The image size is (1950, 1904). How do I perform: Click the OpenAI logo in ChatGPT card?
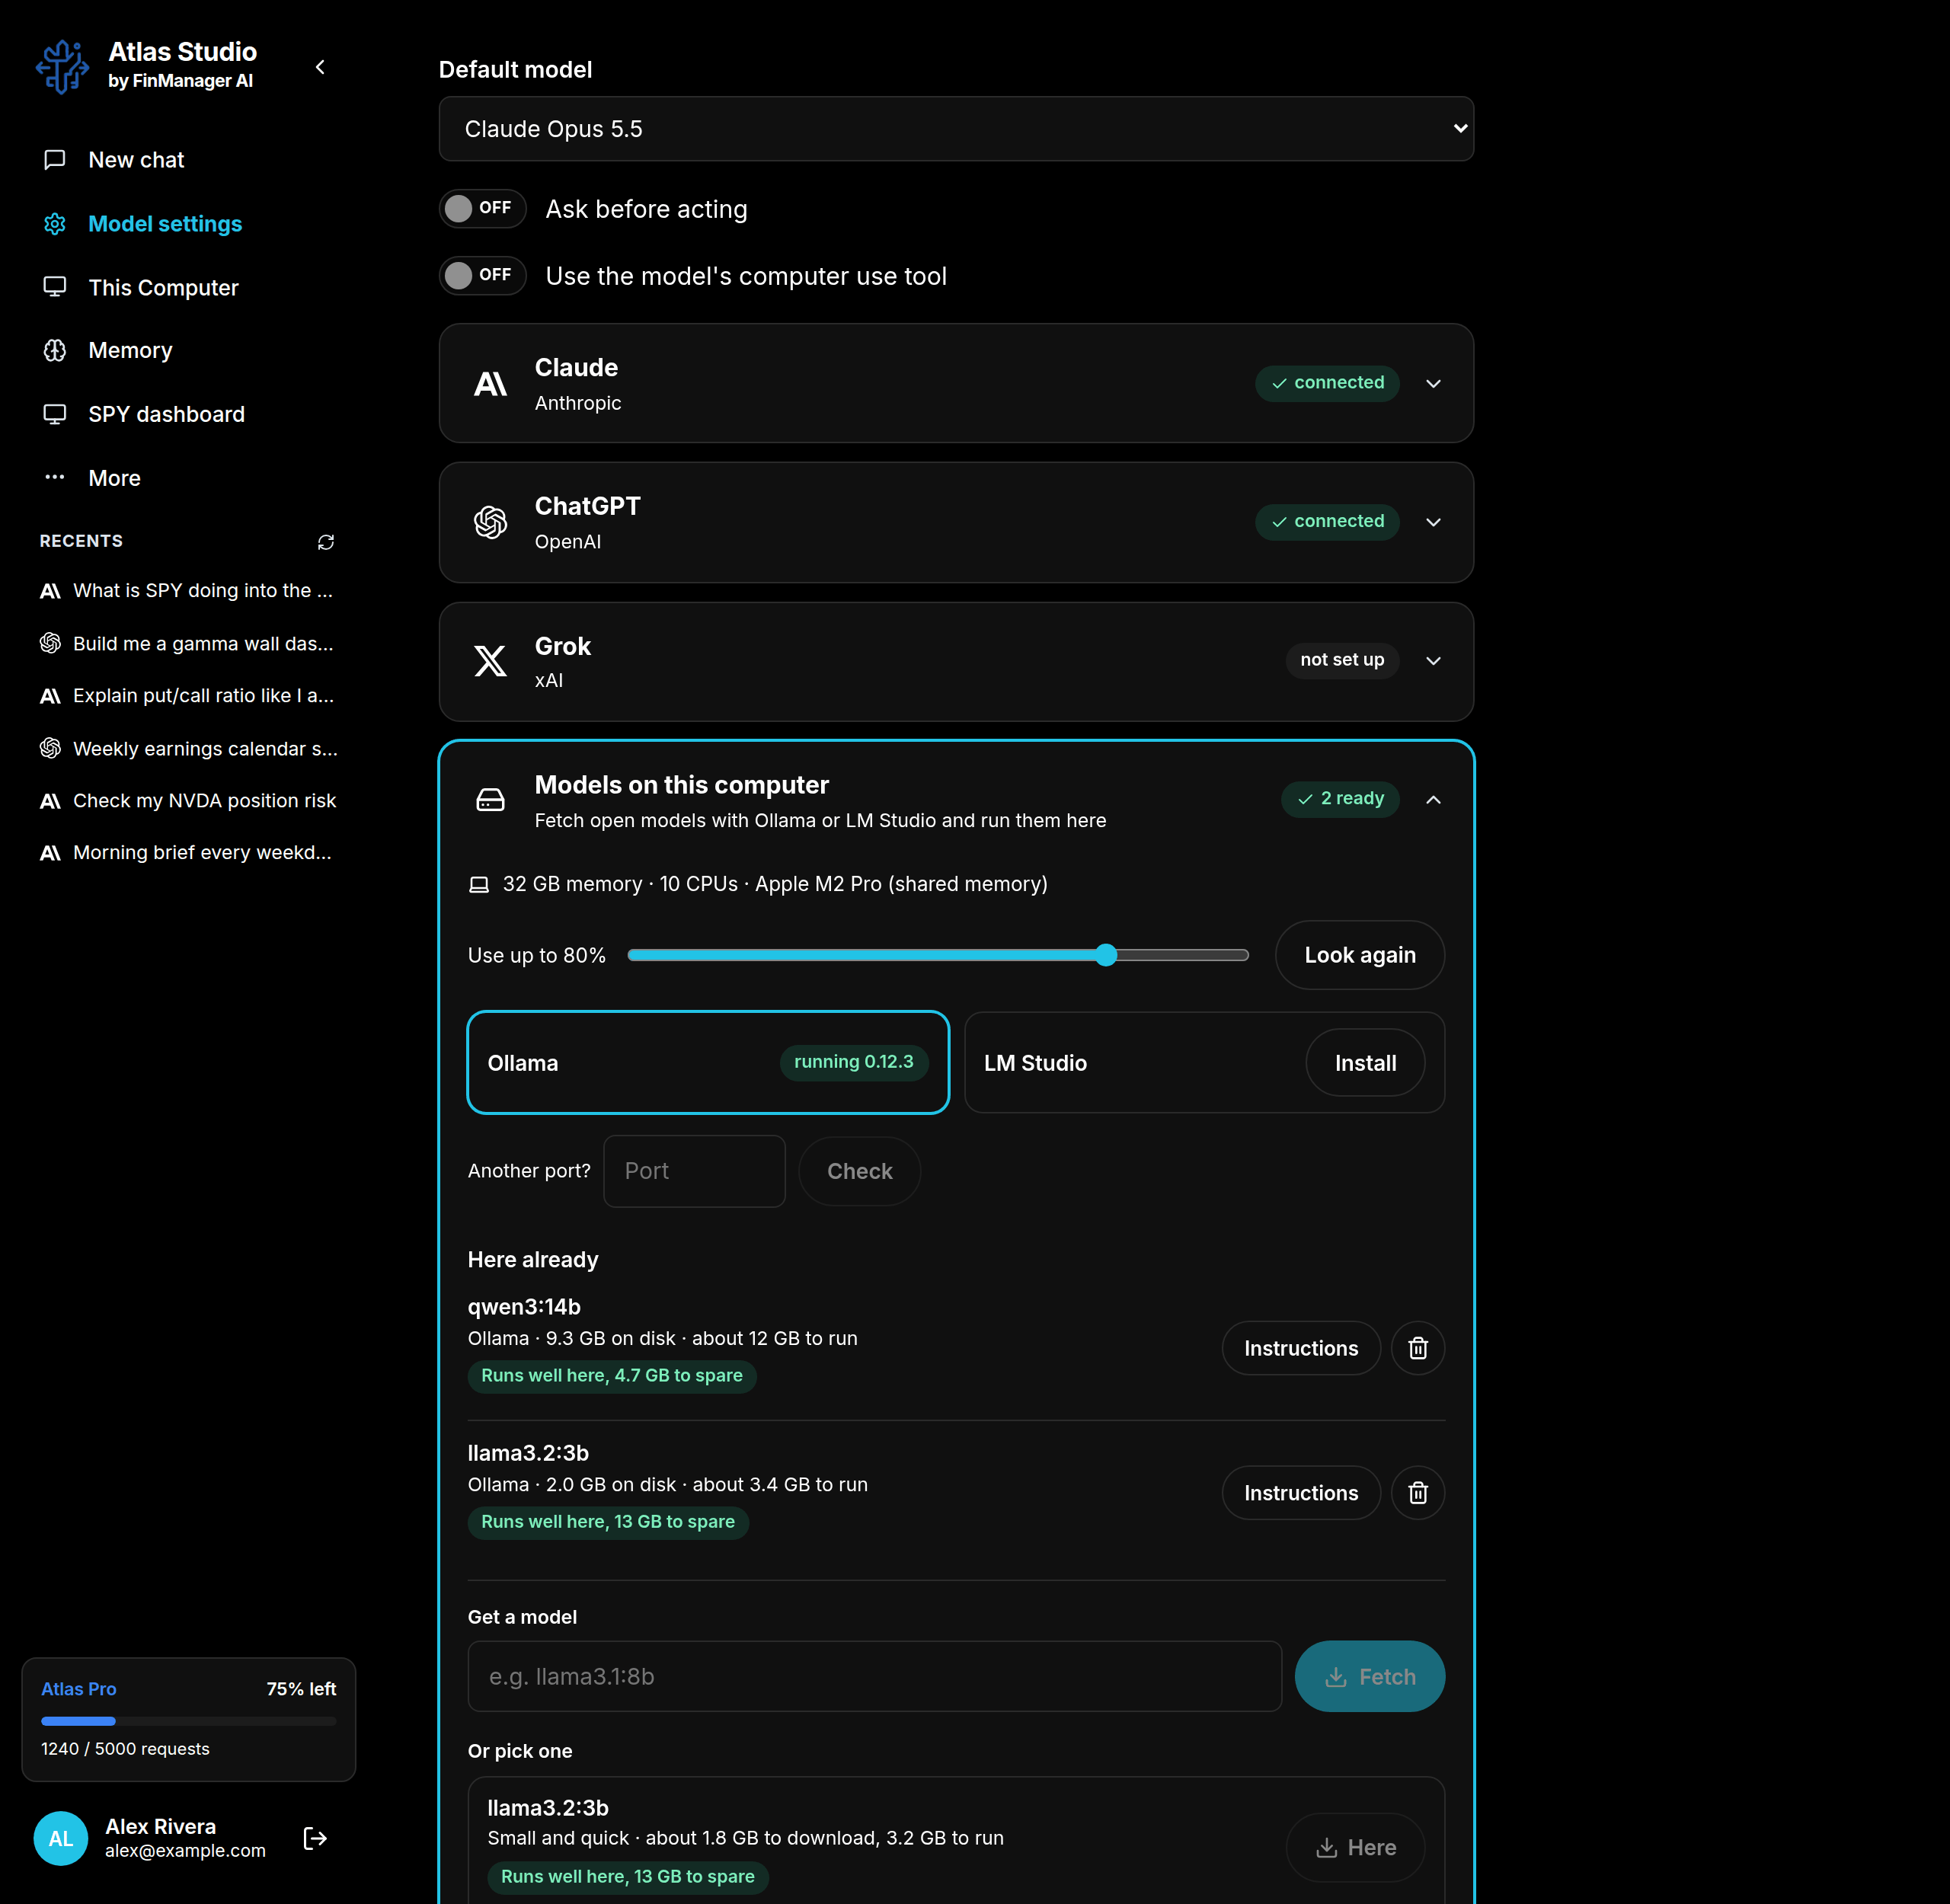pos(490,522)
